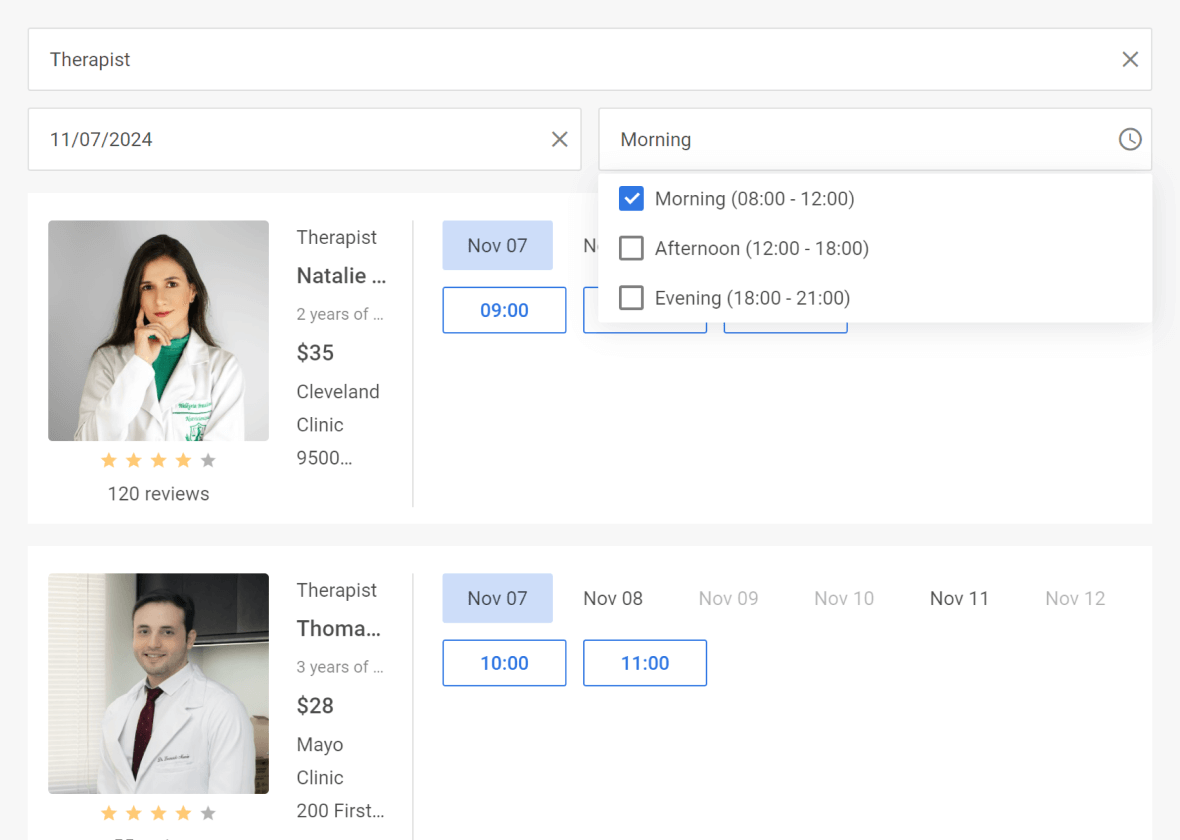
Task: Select the 11:00 appointment with Thomas
Action: (x=645, y=662)
